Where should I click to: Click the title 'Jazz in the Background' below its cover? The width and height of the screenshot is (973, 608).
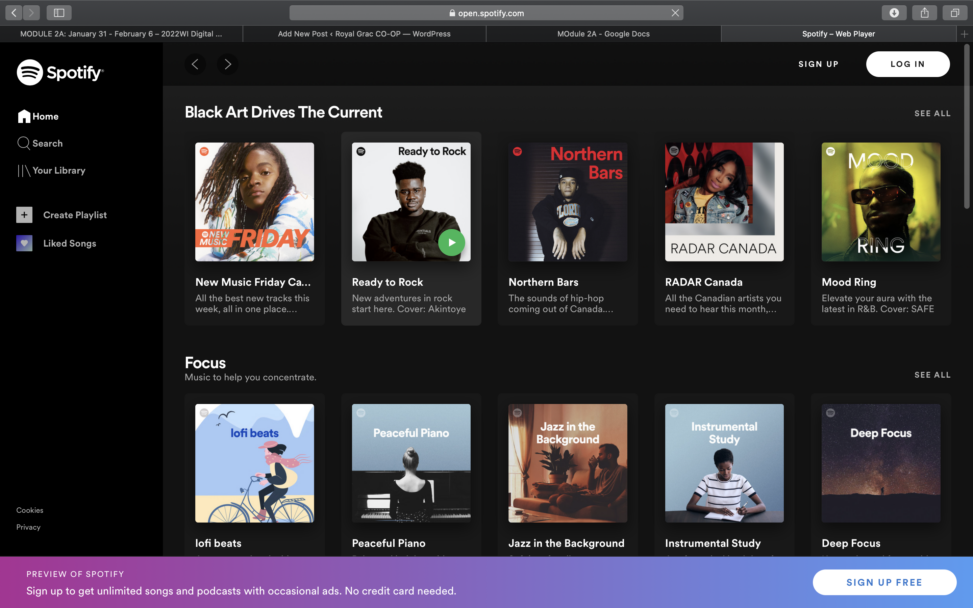click(566, 543)
